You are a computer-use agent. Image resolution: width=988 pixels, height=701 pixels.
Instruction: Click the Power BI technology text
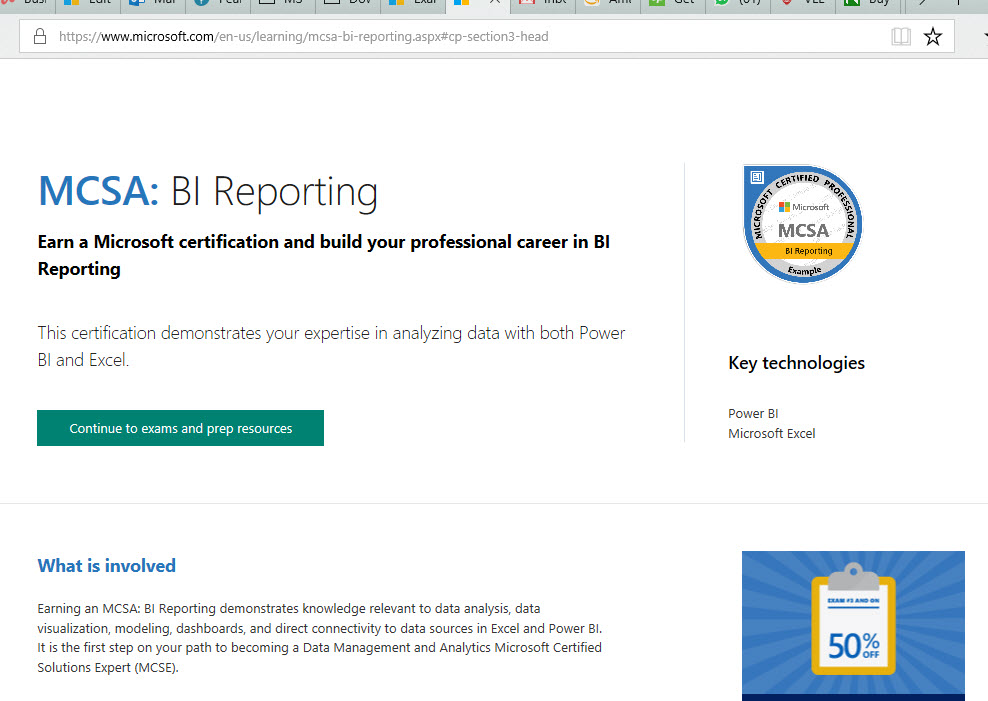[x=753, y=414]
